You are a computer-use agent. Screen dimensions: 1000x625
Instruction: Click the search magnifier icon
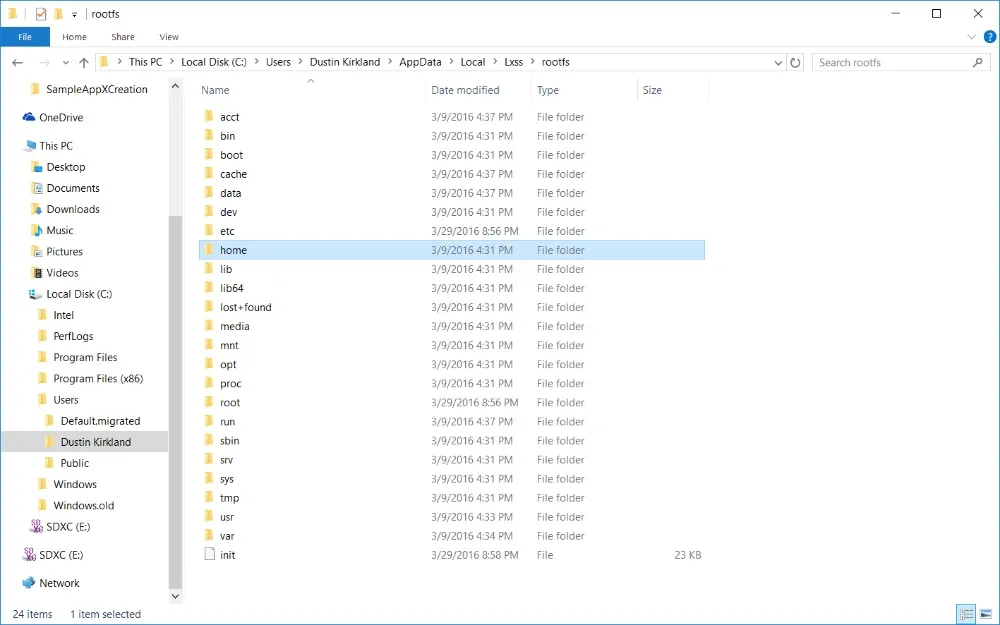[979, 62]
